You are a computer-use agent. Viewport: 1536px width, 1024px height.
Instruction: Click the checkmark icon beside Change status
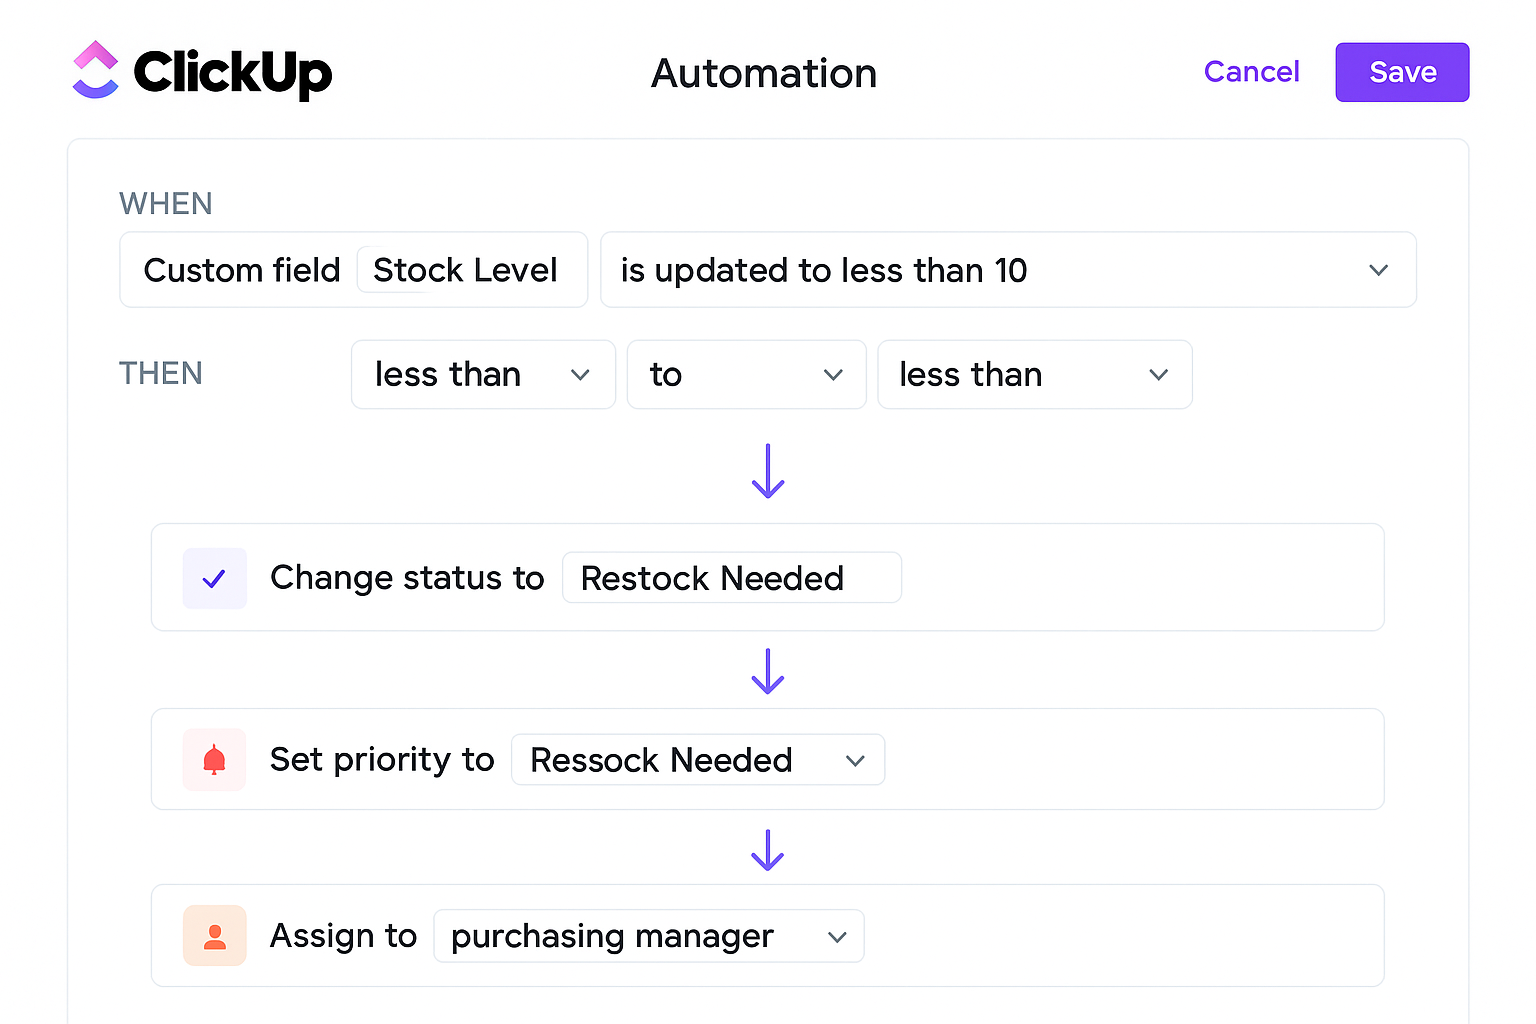pyautogui.click(x=214, y=578)
